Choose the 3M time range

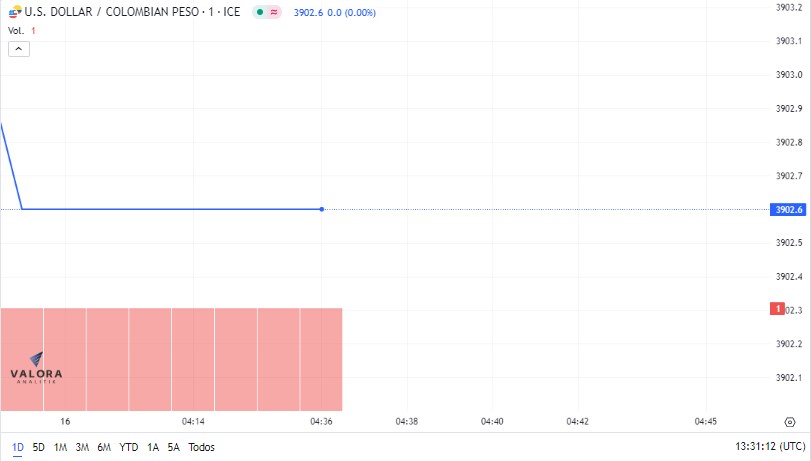click(x=82, y=447)
